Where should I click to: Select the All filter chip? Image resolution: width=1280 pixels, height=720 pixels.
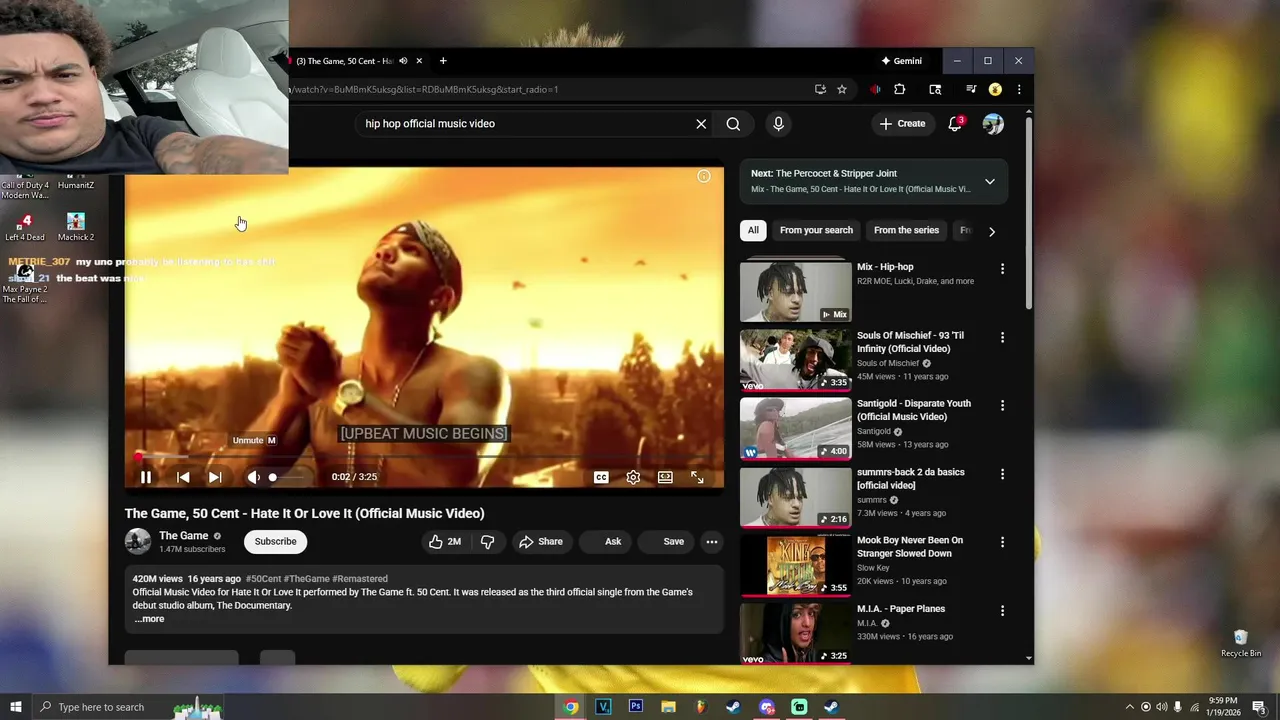[x=753, y=230]
